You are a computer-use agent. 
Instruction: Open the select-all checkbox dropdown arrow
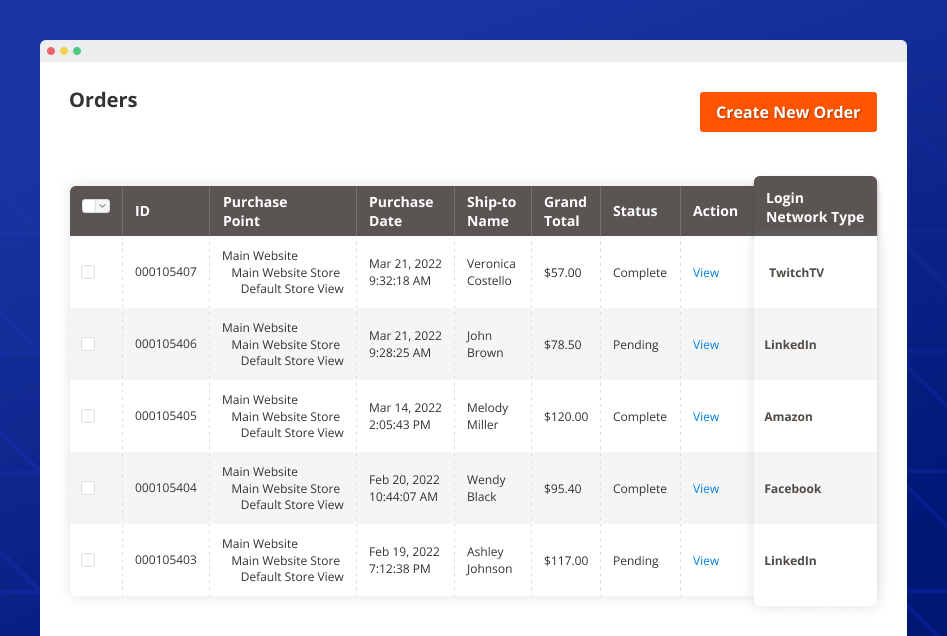(x=103, y=206)
